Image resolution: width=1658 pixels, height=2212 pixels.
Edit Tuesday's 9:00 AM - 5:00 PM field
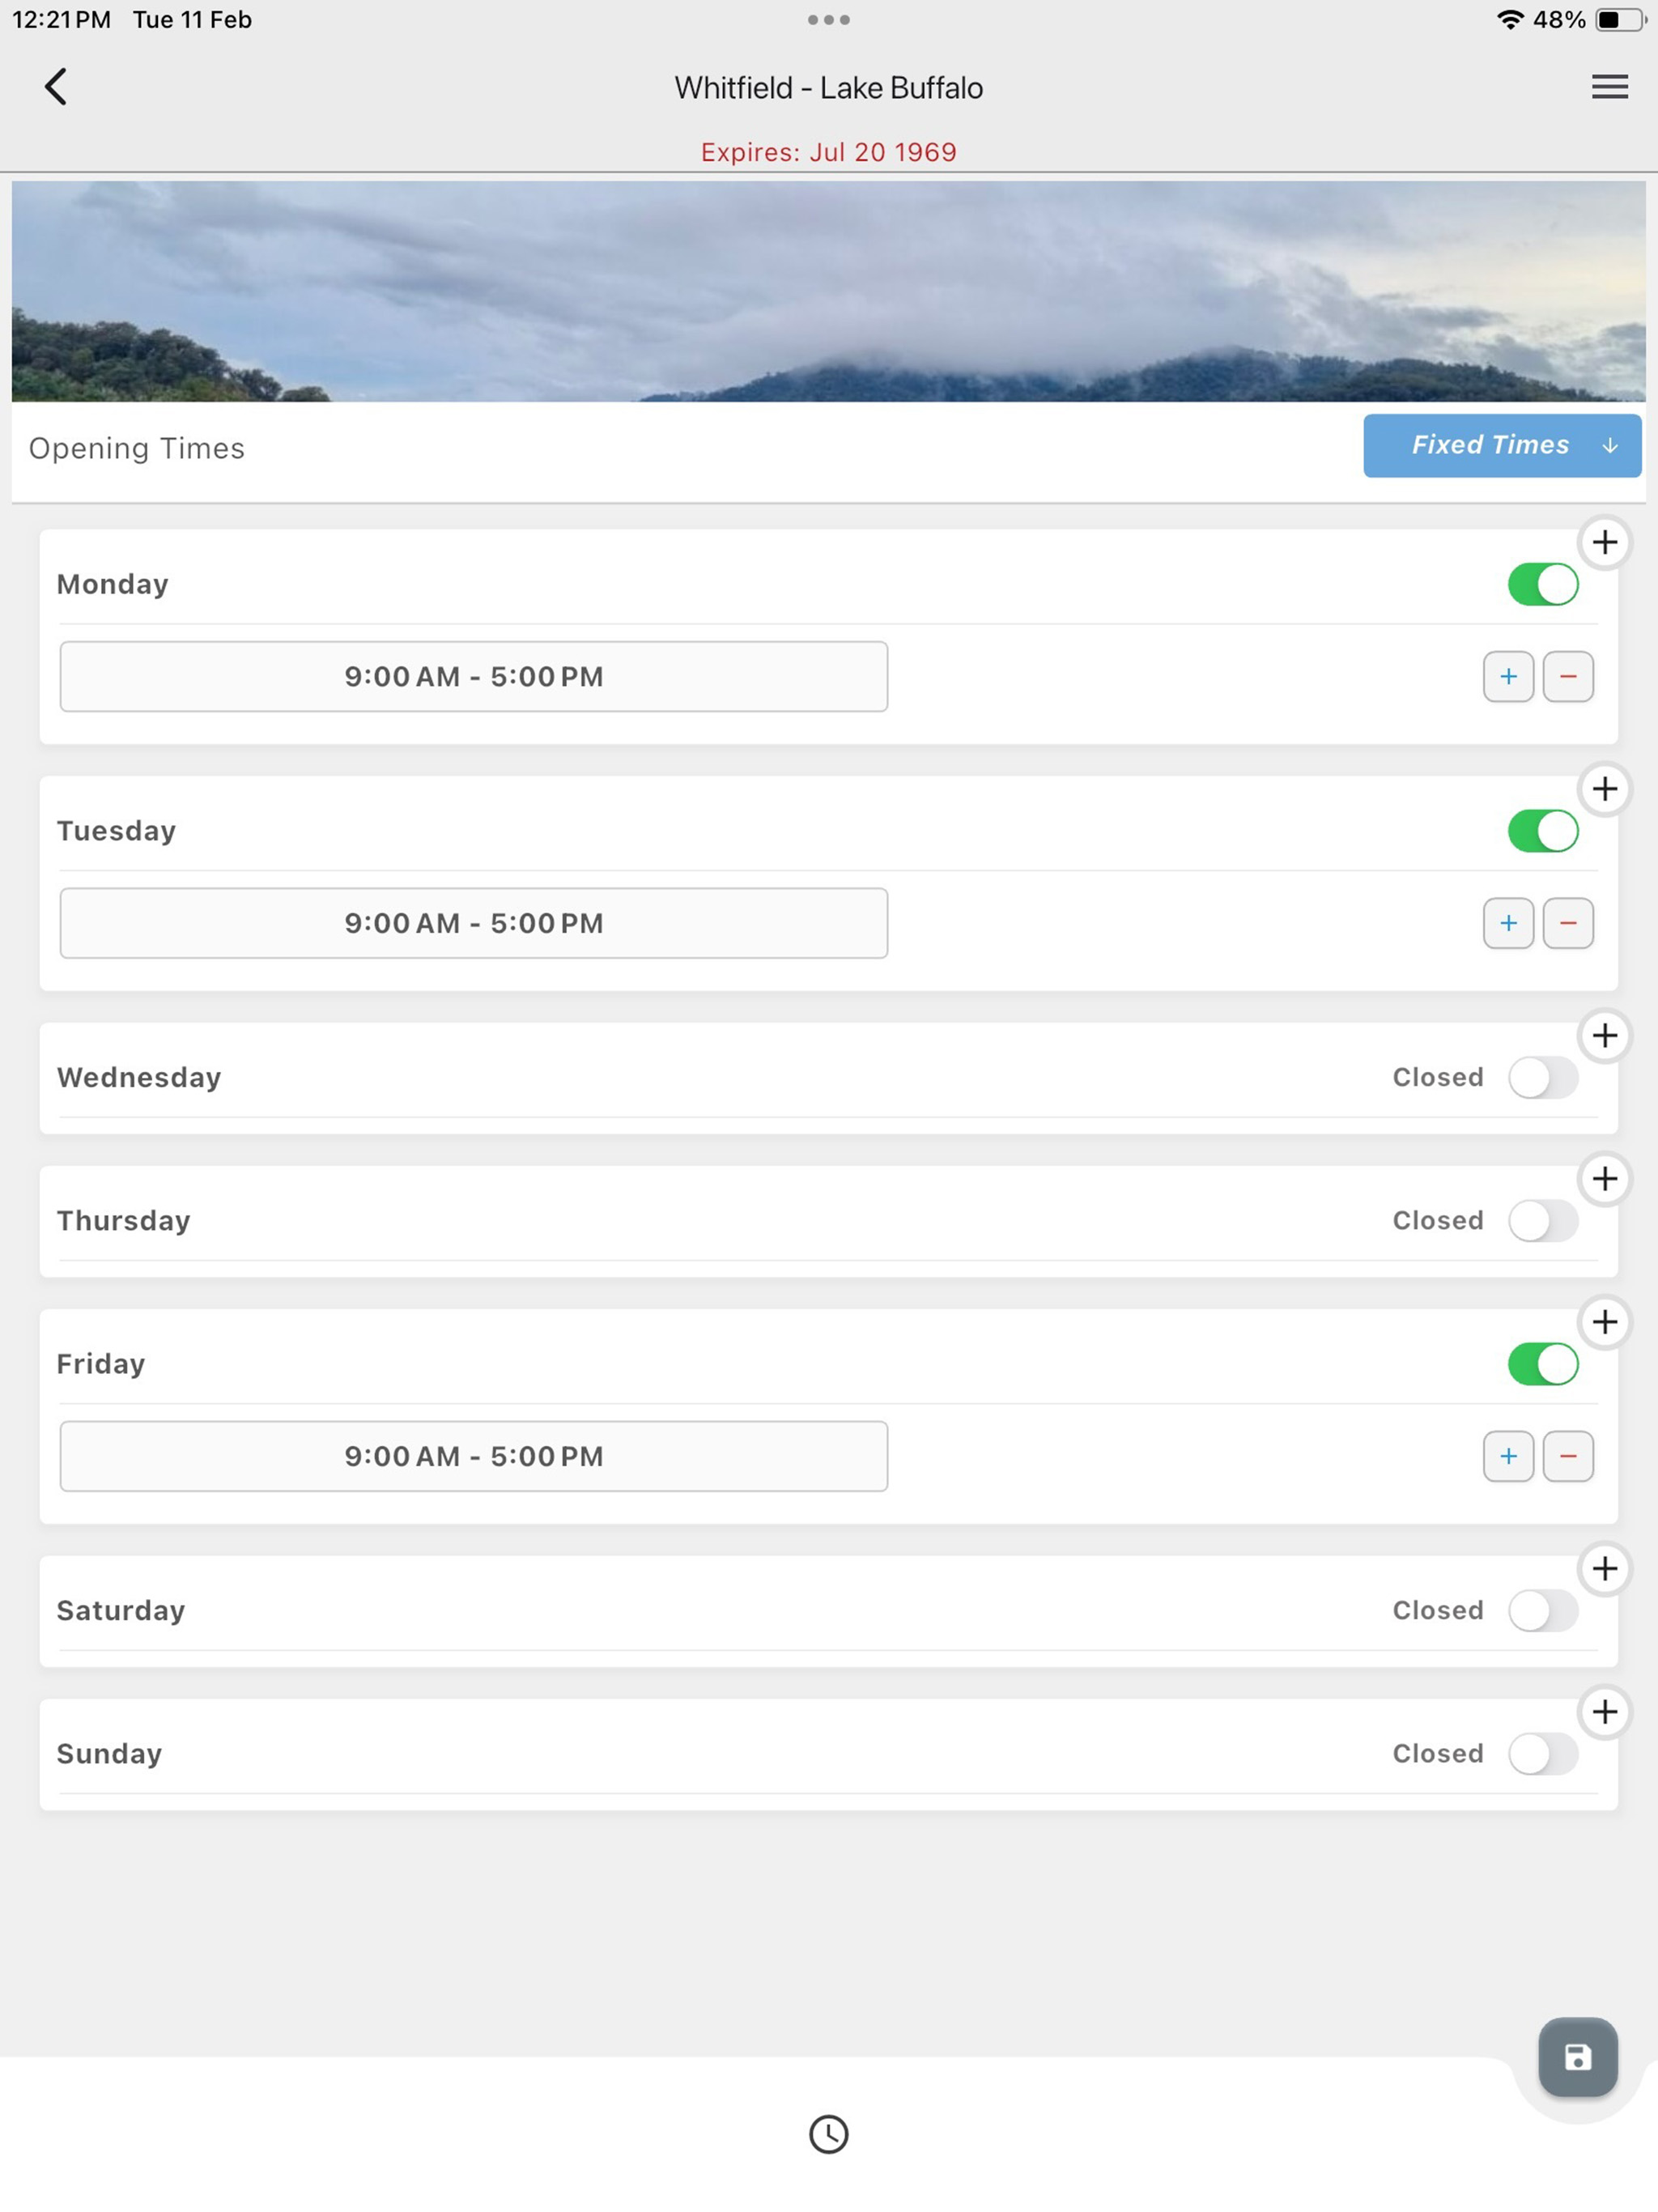[473, 923]
